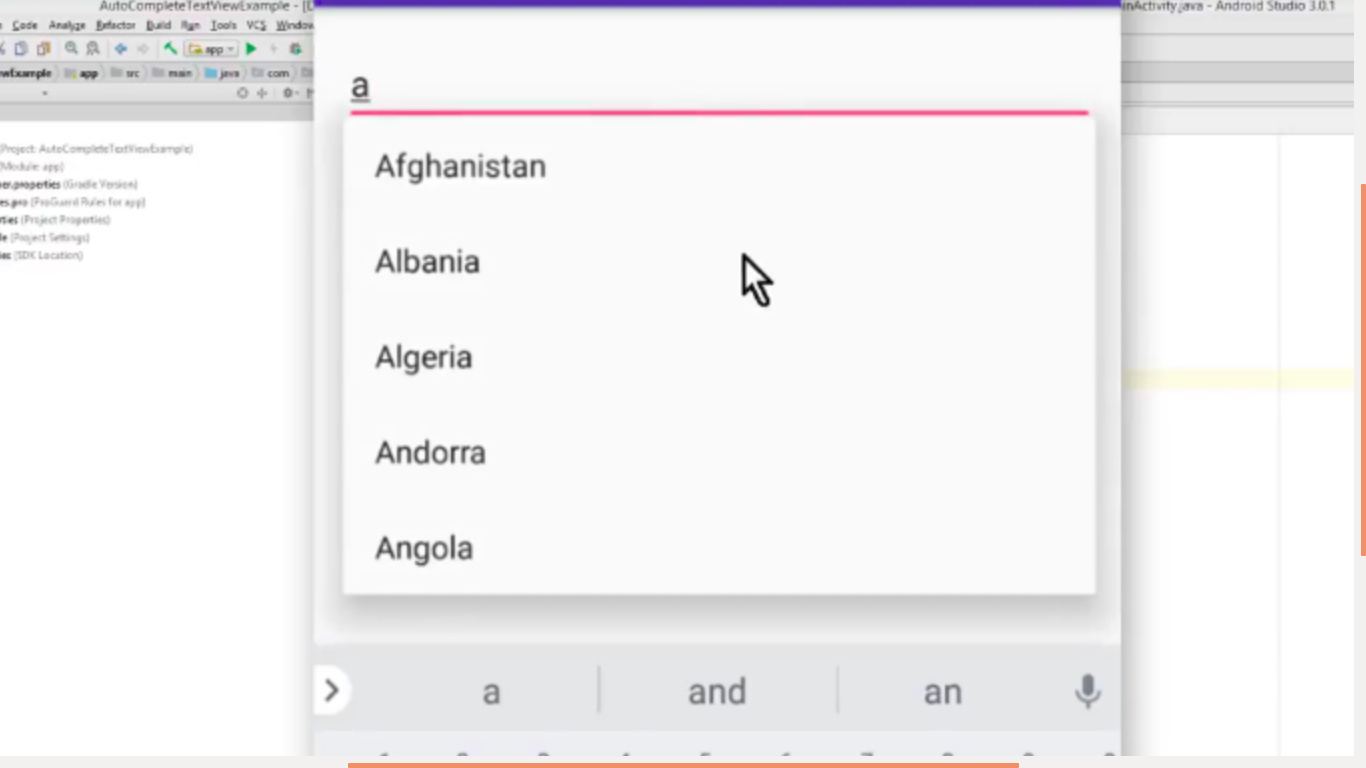Open the Project view selector dropdown arrow
Screen dimensions: 1366x768
44,93
